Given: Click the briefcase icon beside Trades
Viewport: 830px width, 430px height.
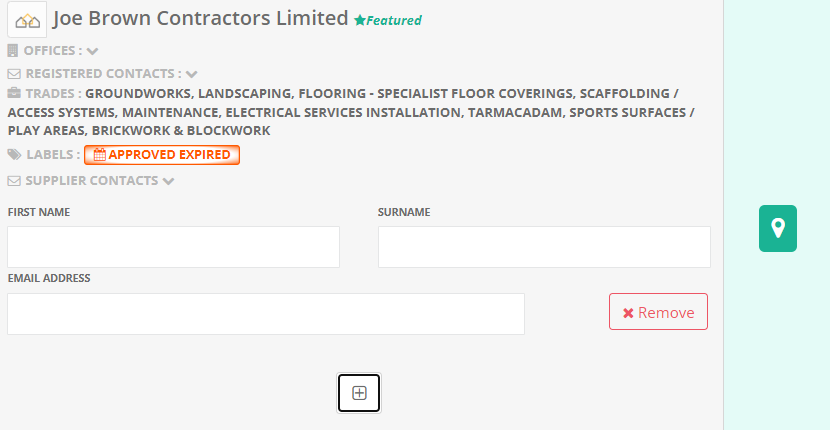Looking at the screenshot, I should [14, 93].
